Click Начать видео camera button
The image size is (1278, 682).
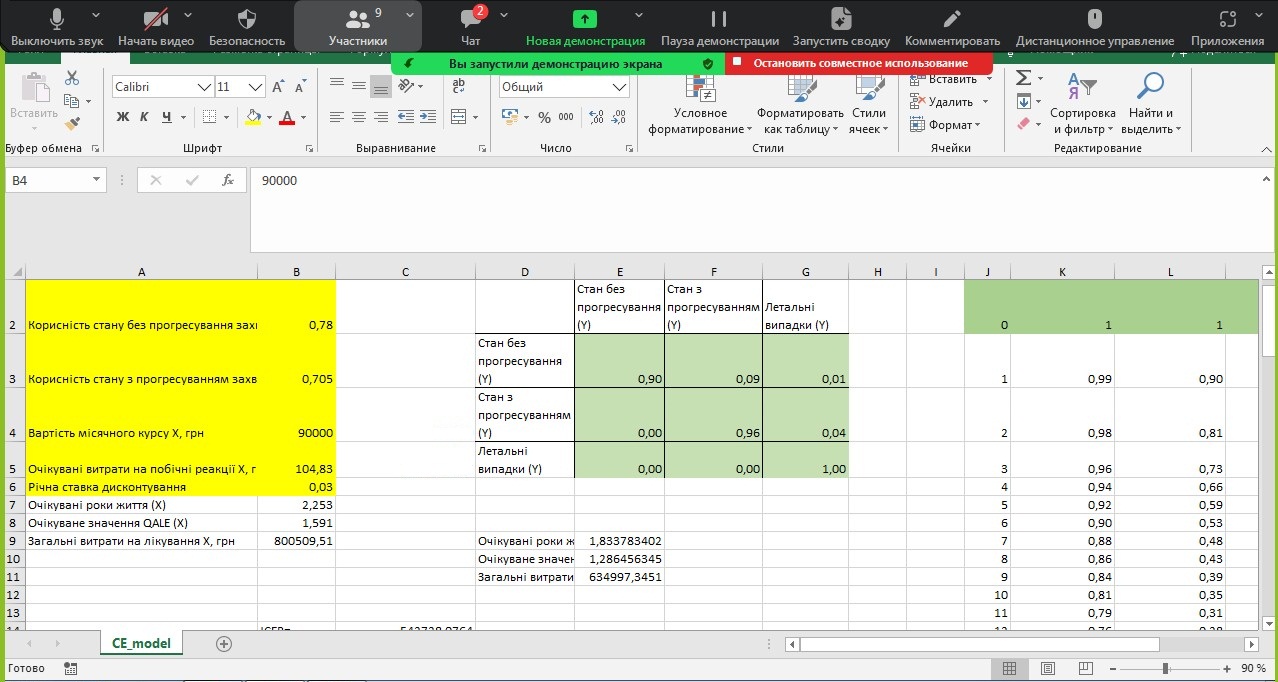click(x=156, y=27)
